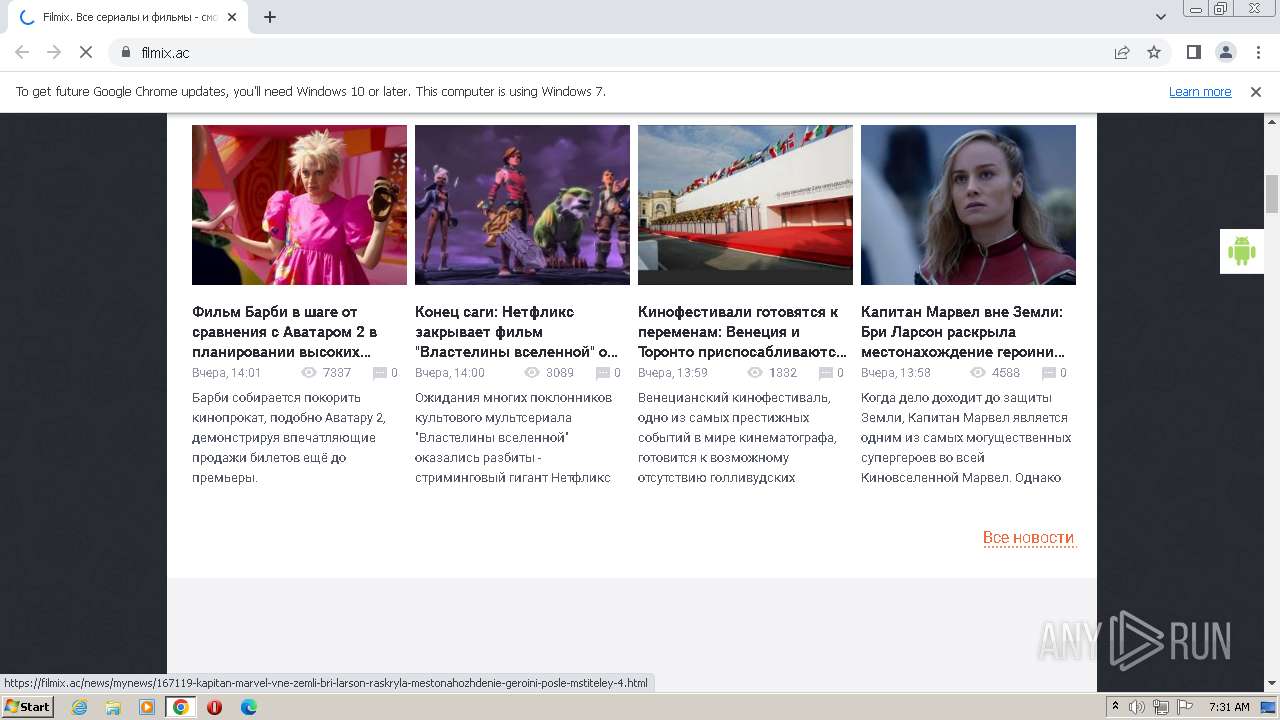The width and height of the screenshot is (1280, 720).
Task: Open Learn more link
Action: tap(1200, 91)
